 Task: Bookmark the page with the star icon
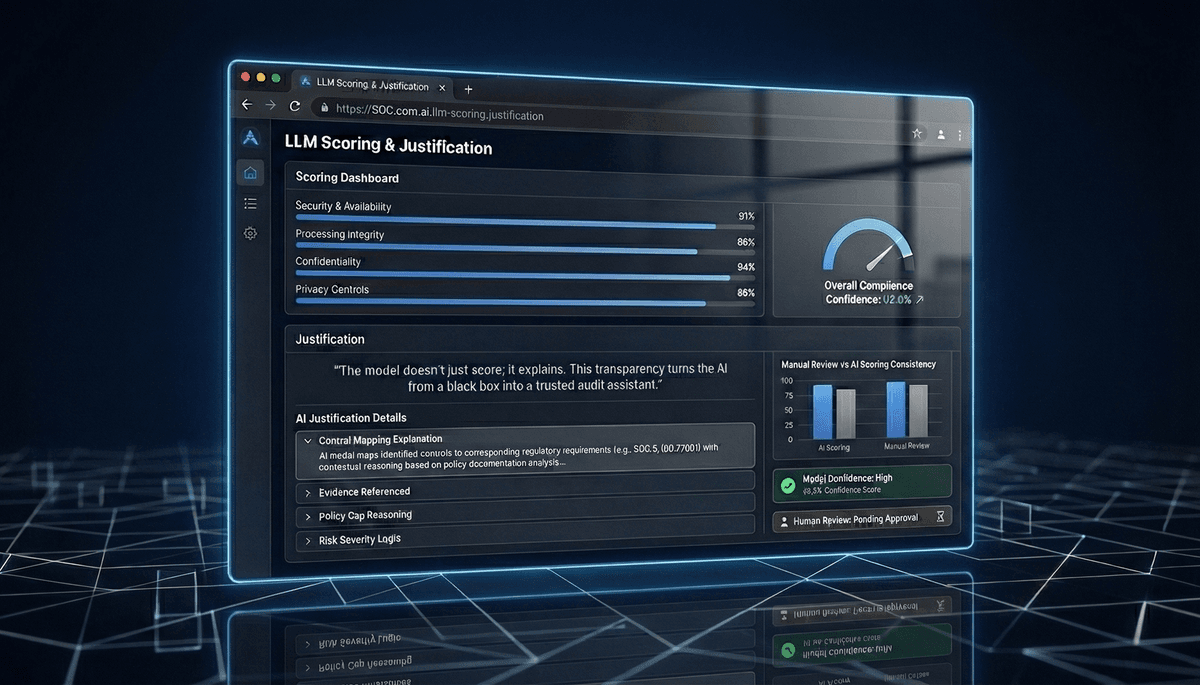point(917,133)
